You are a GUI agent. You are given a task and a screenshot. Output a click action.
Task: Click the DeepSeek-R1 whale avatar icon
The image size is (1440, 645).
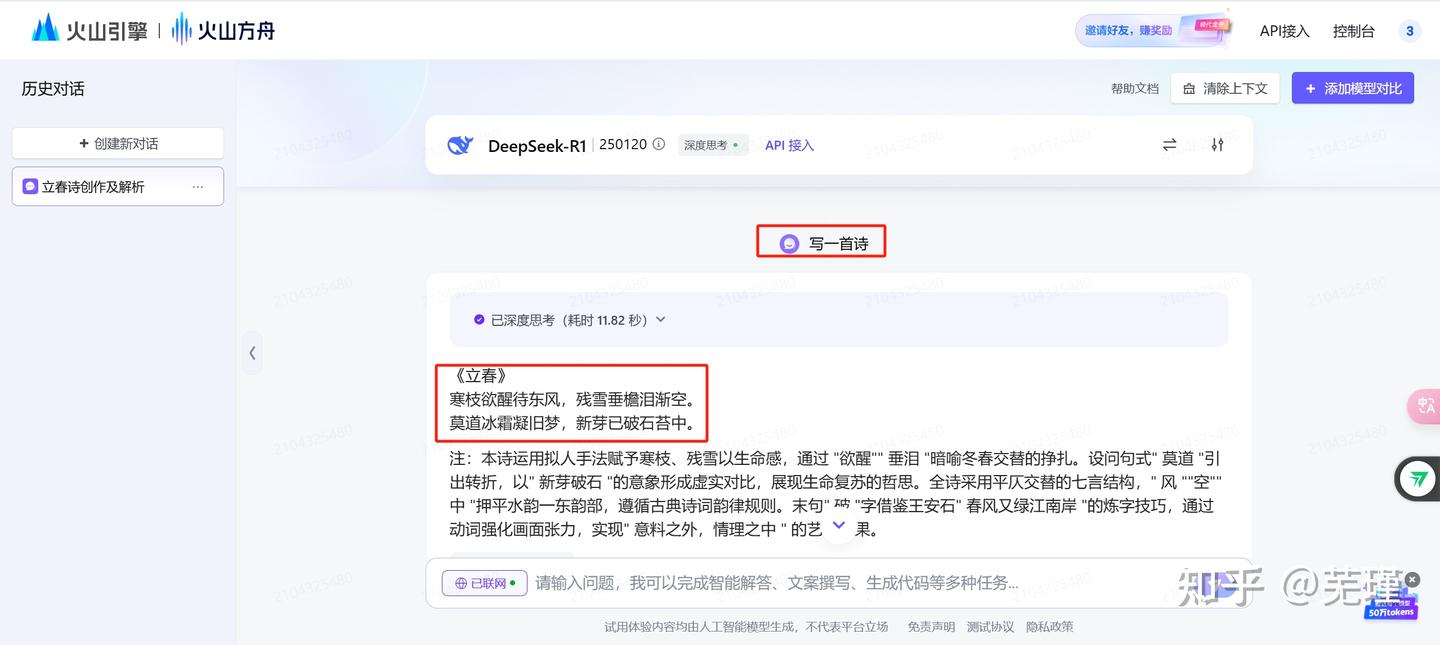[x=458, y=144]
